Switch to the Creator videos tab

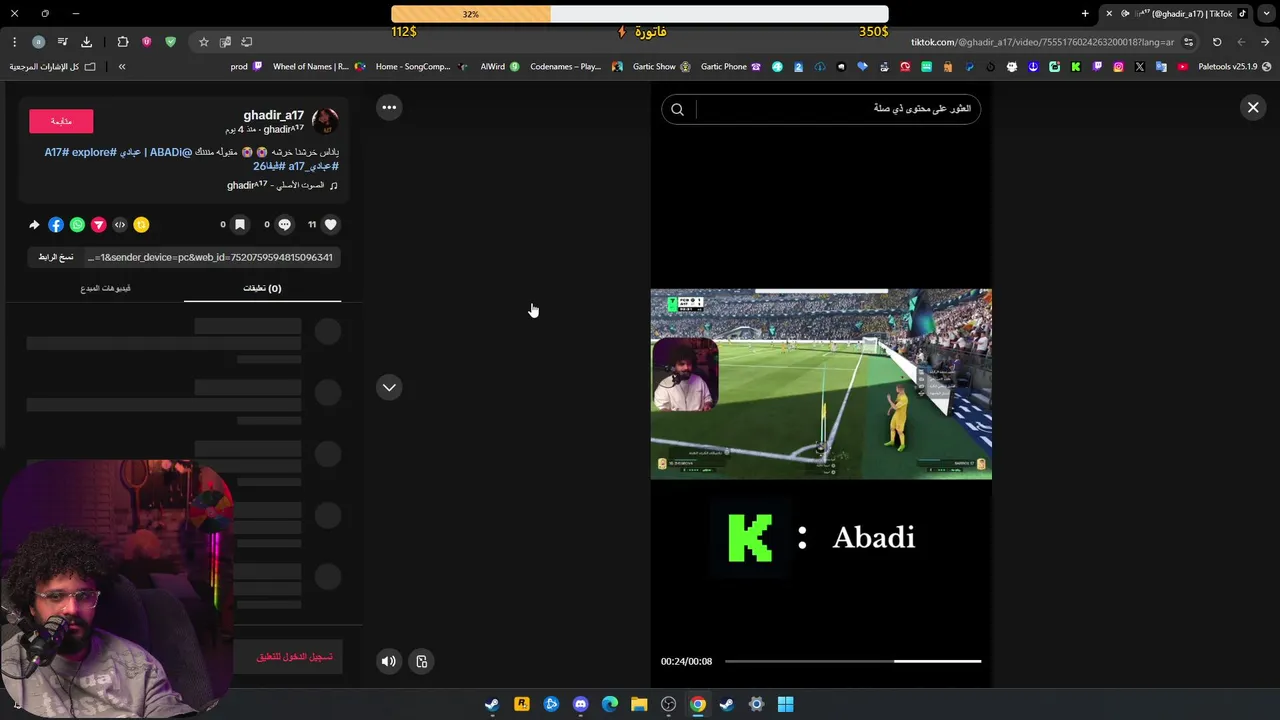click(106, 288)
